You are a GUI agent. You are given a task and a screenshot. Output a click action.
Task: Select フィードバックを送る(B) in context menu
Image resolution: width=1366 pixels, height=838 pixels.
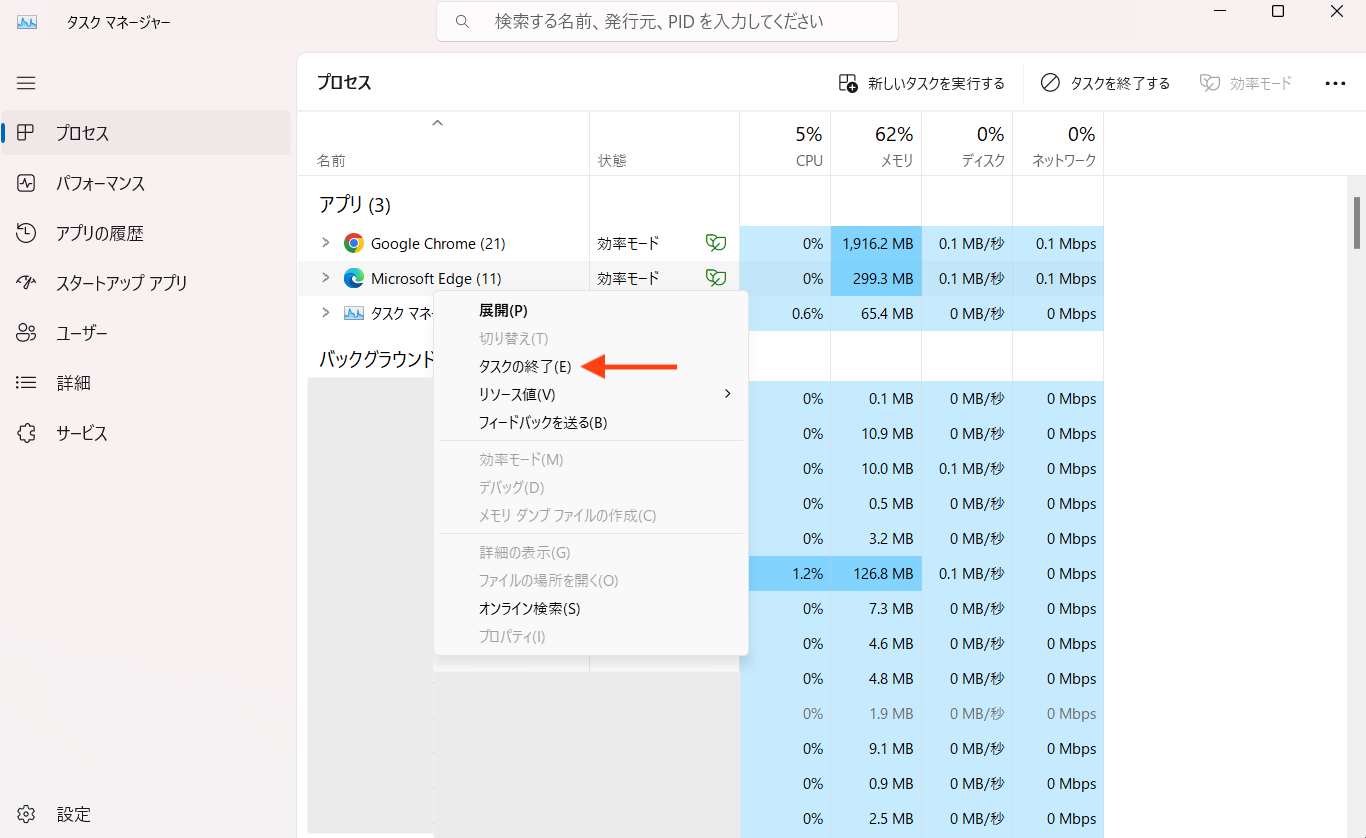(x=591, y=422)
